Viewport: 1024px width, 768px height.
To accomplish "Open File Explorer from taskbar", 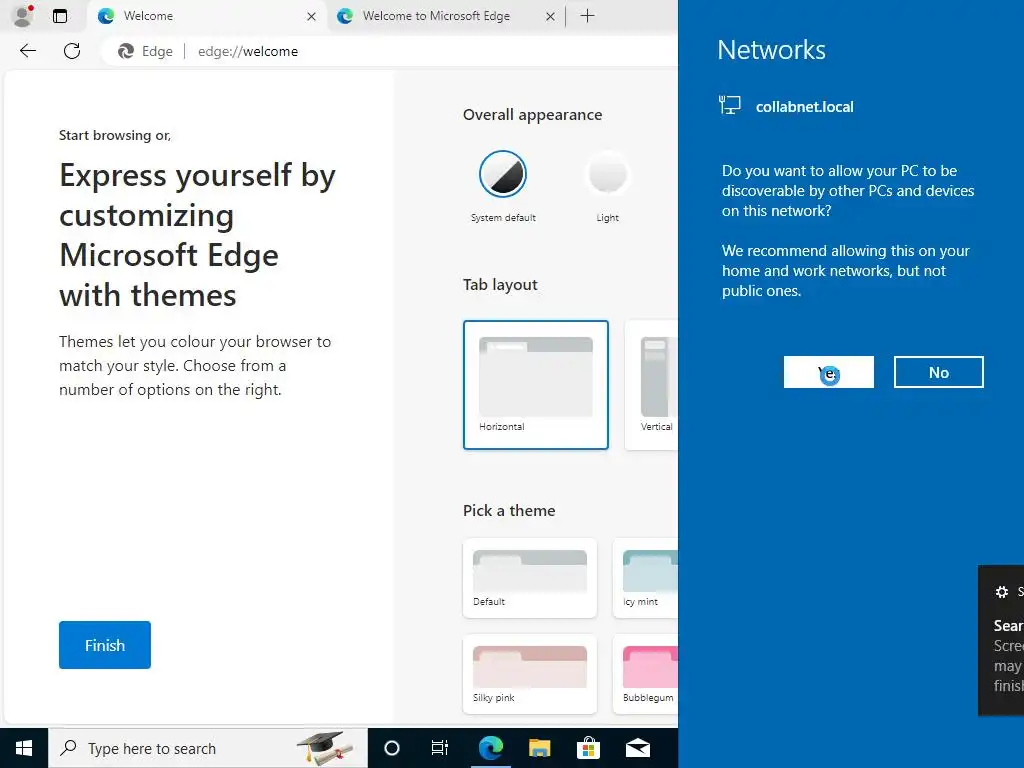I will point(539,748).
